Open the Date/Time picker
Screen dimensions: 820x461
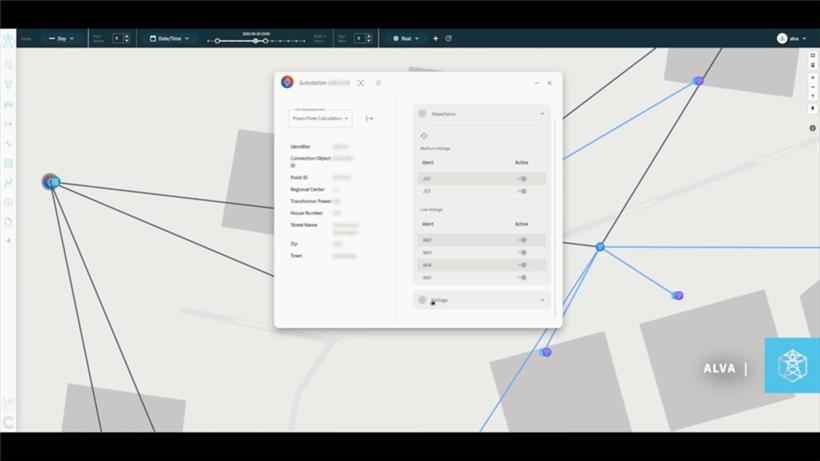169,38
